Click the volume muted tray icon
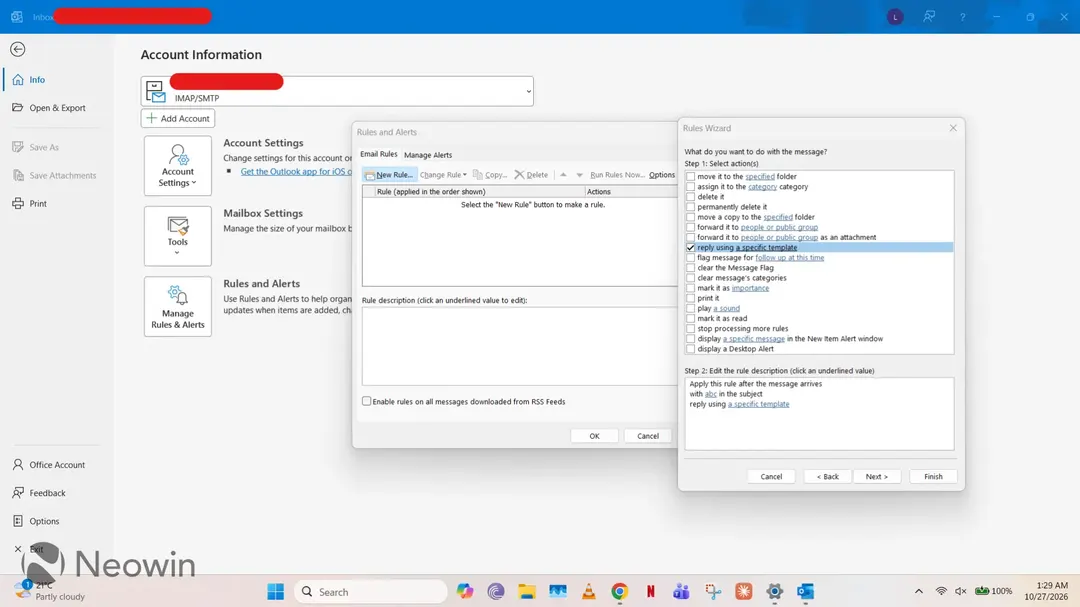Image resolution: width=1080 pixels, height=607 pixels. click(961, 591)
